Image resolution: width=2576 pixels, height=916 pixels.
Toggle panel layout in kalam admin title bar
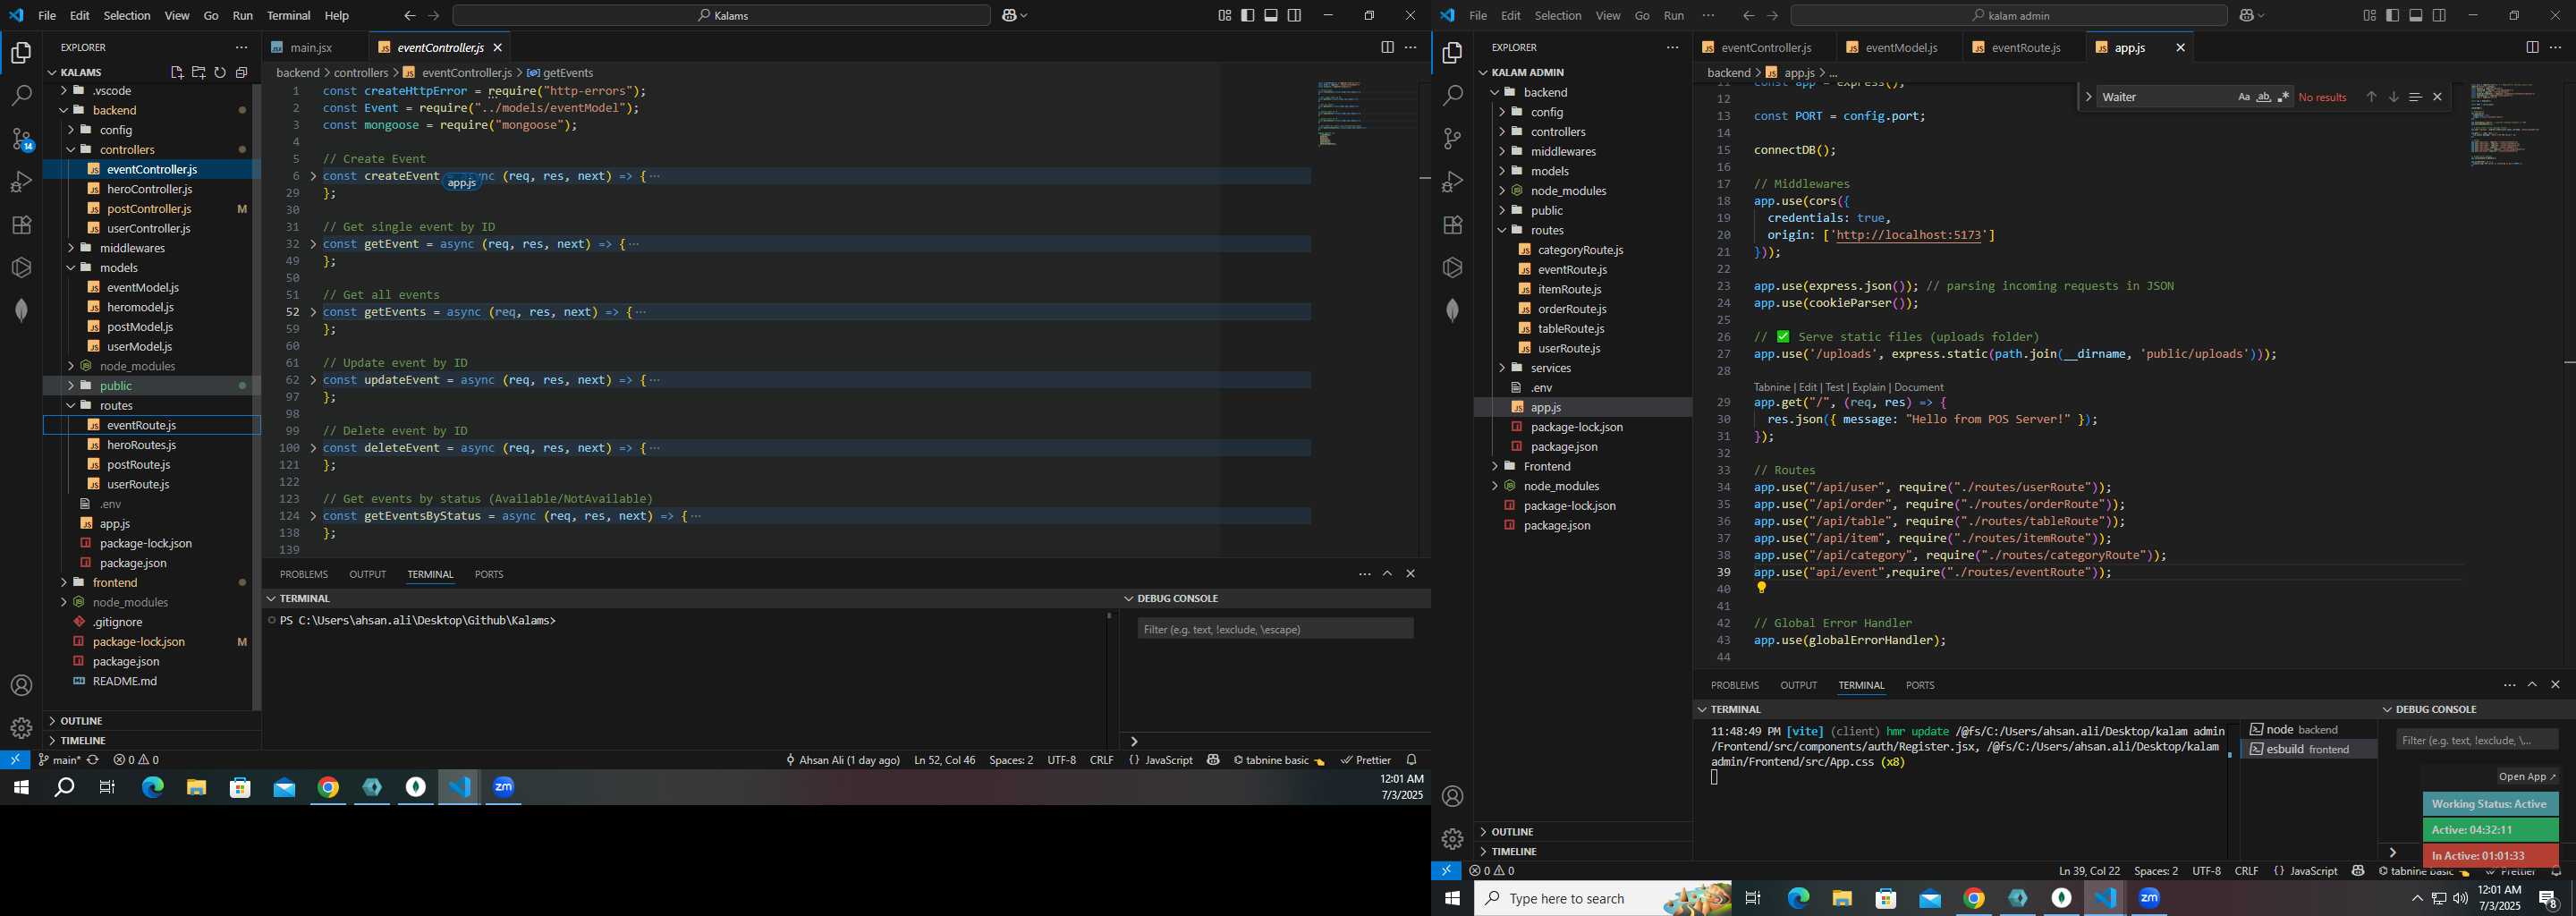pos(2416,15)
